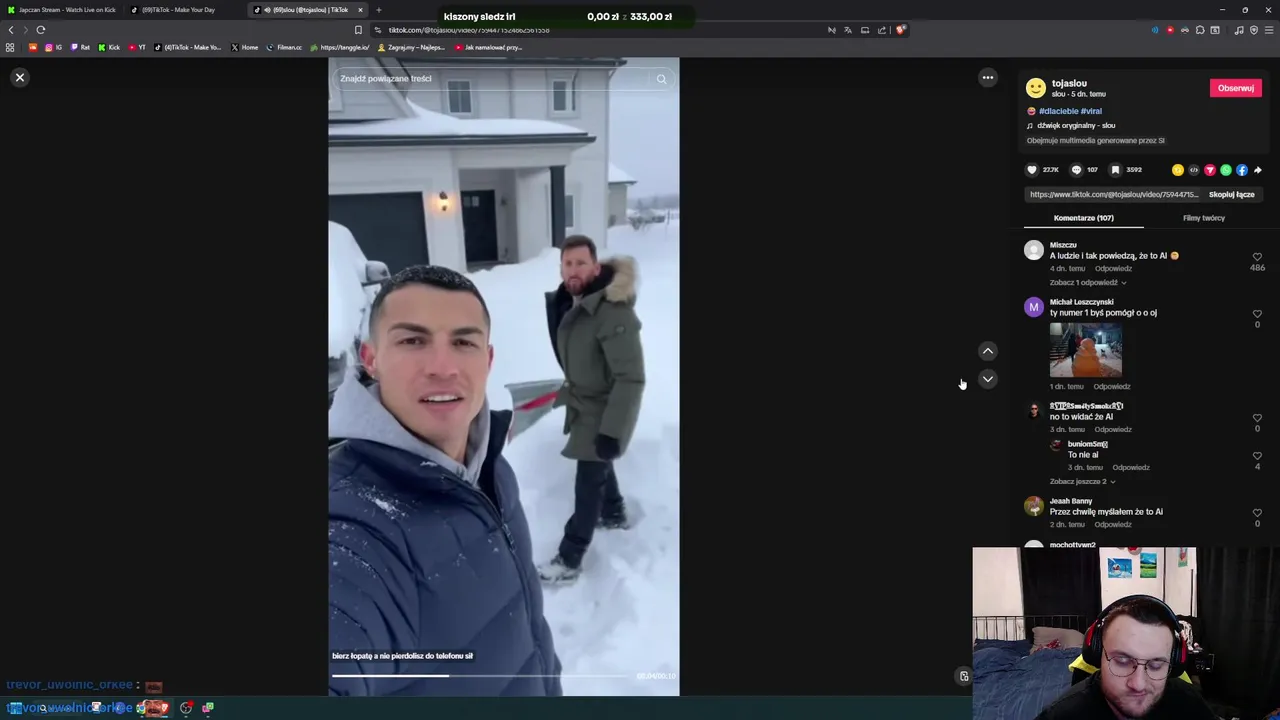Close the TikTok video viewer
The width and height of the screenshot is (1280, 720).
pos(20,77)
